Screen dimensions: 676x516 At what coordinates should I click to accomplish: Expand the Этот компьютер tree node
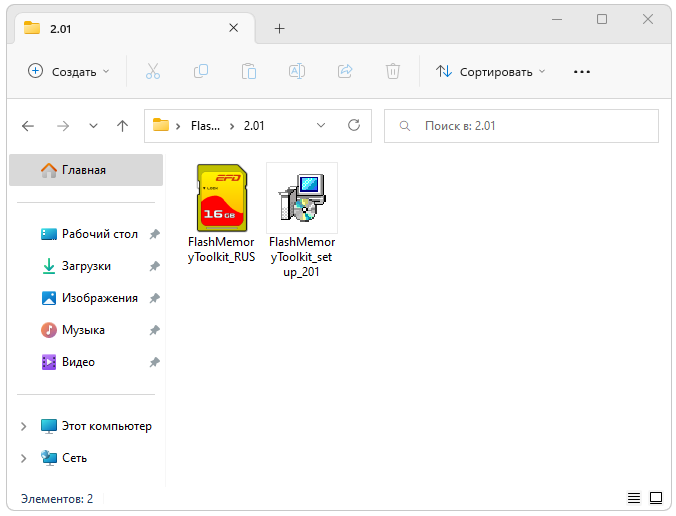tap(23, 426)
